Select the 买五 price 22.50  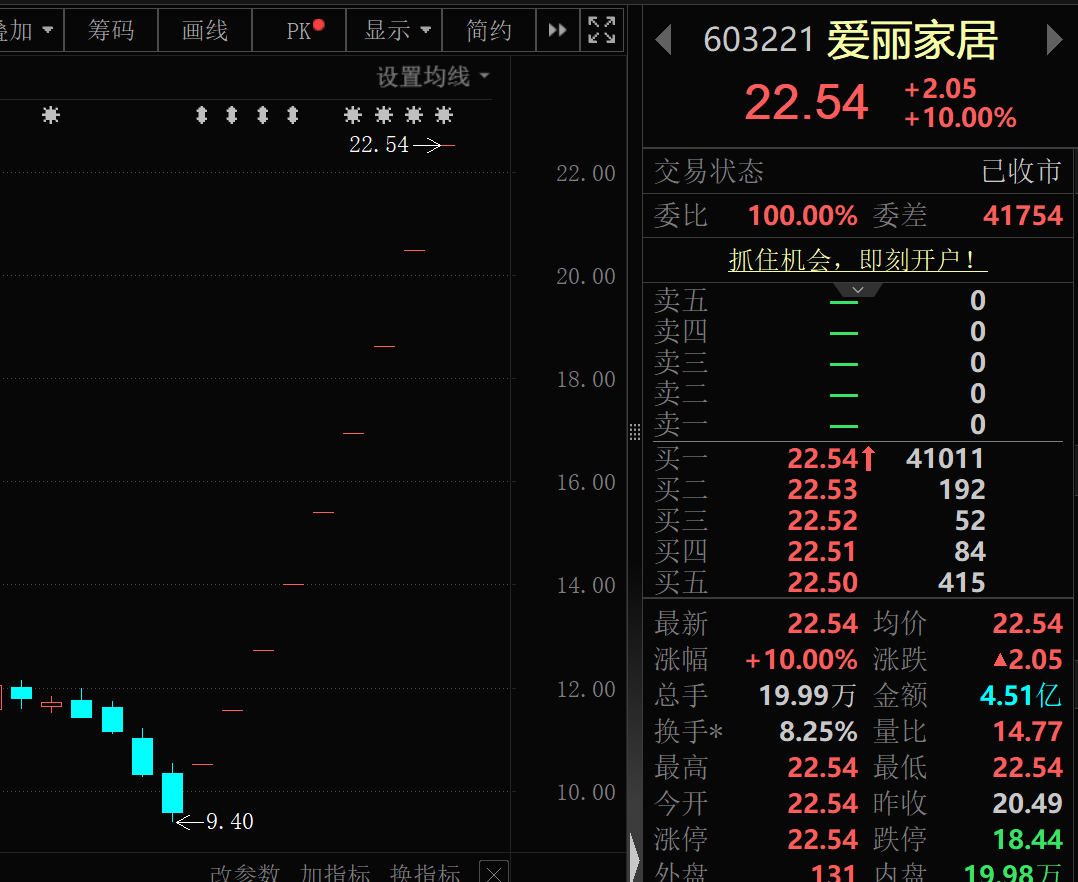[822, 583]
